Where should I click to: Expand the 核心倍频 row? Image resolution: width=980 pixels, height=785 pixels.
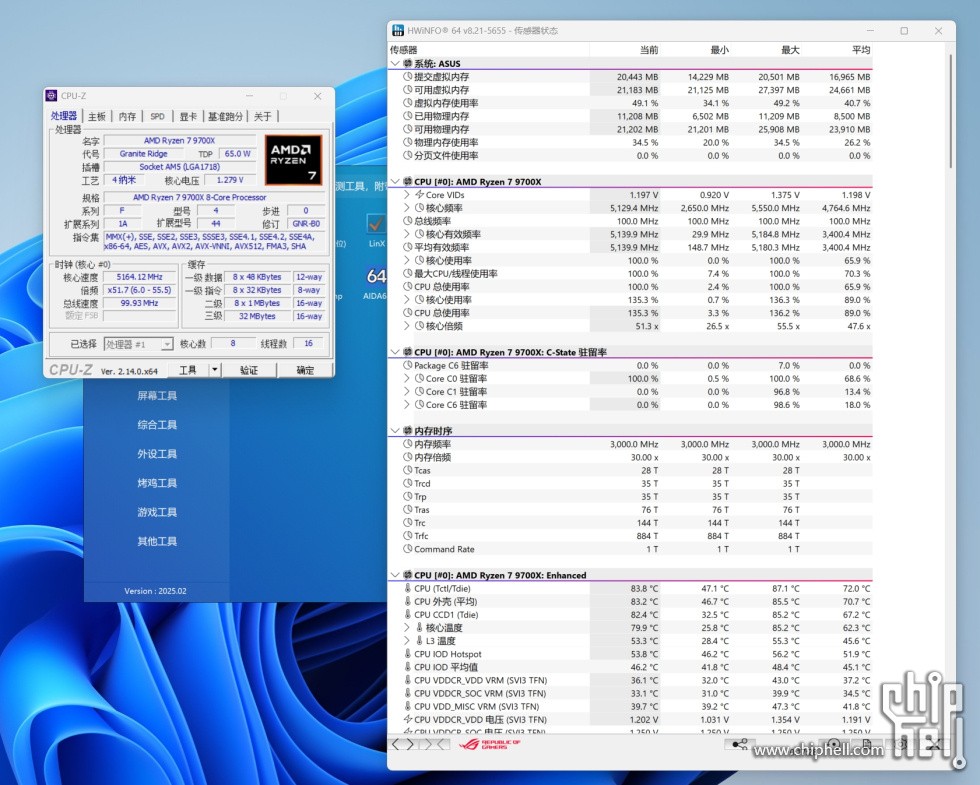(407, 326)
